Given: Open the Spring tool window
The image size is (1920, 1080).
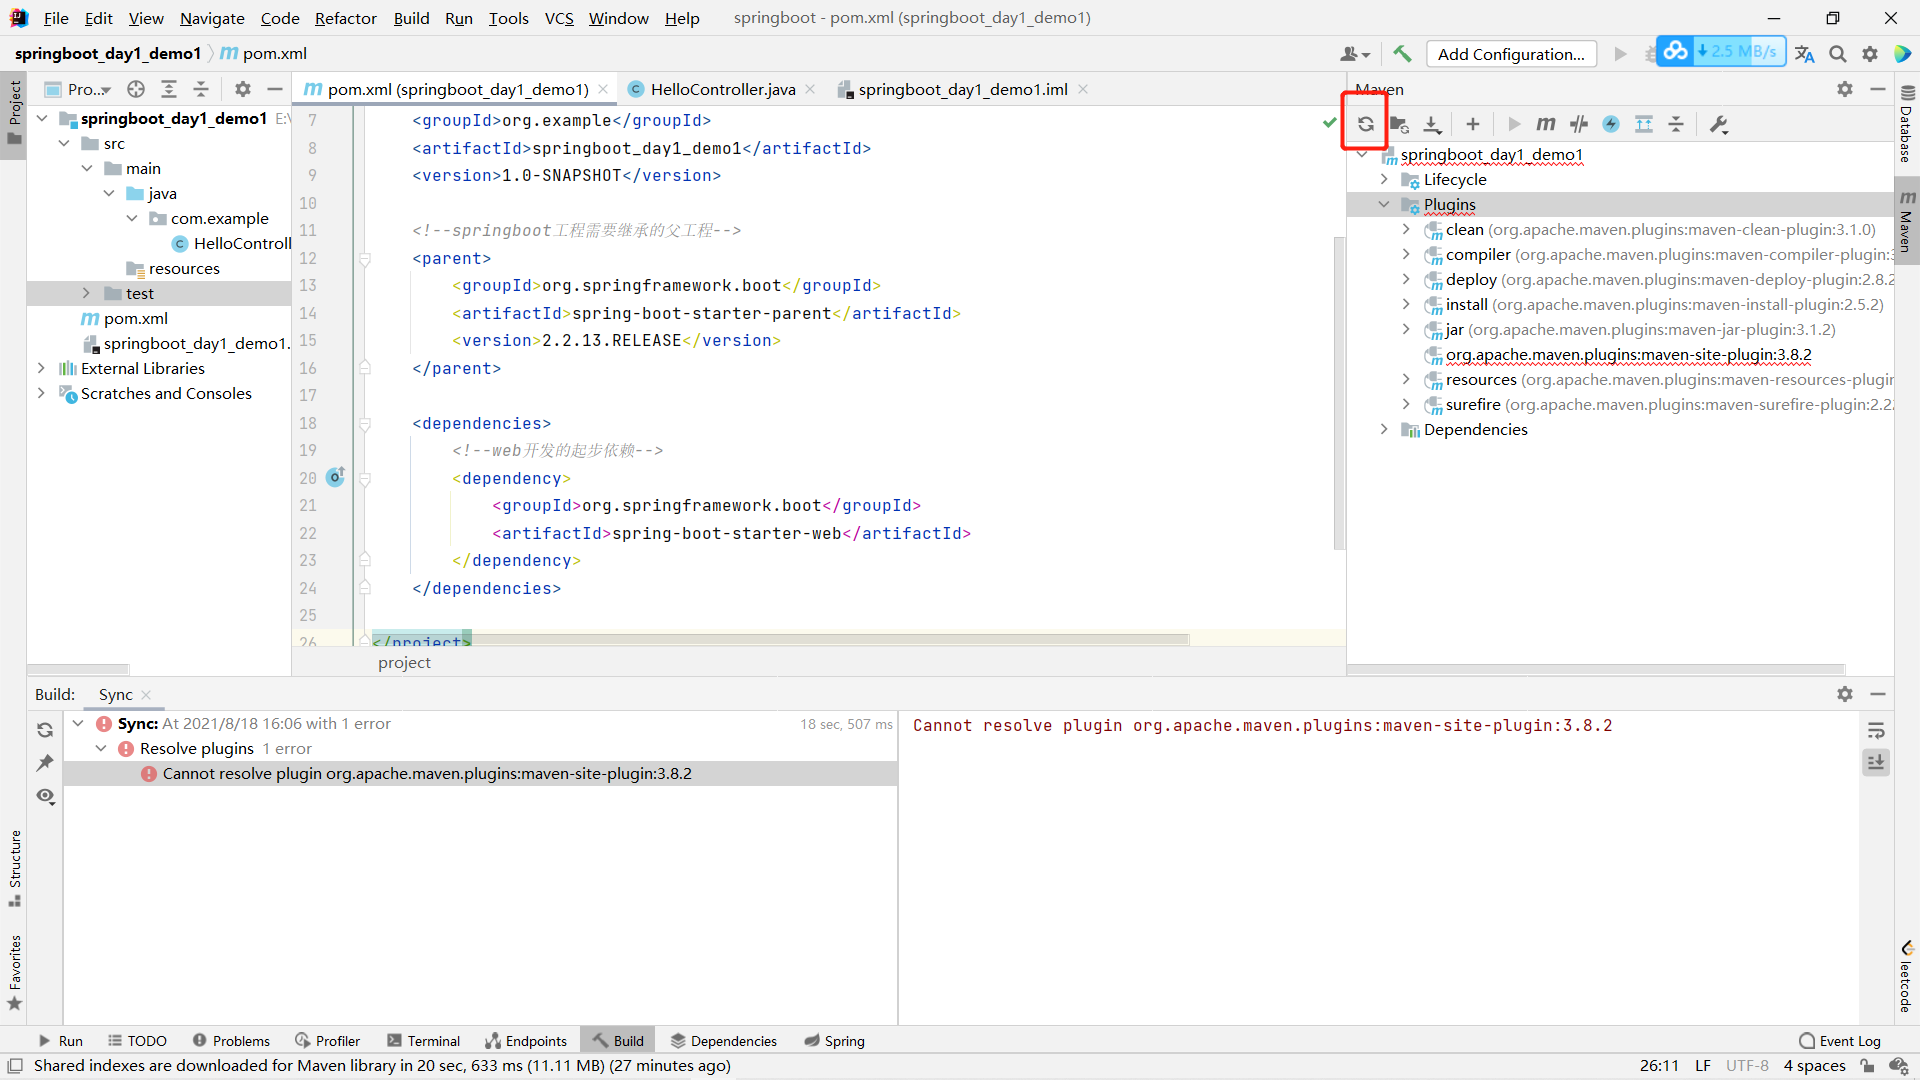Looking at the screenshot, I should click(835, 1041).
